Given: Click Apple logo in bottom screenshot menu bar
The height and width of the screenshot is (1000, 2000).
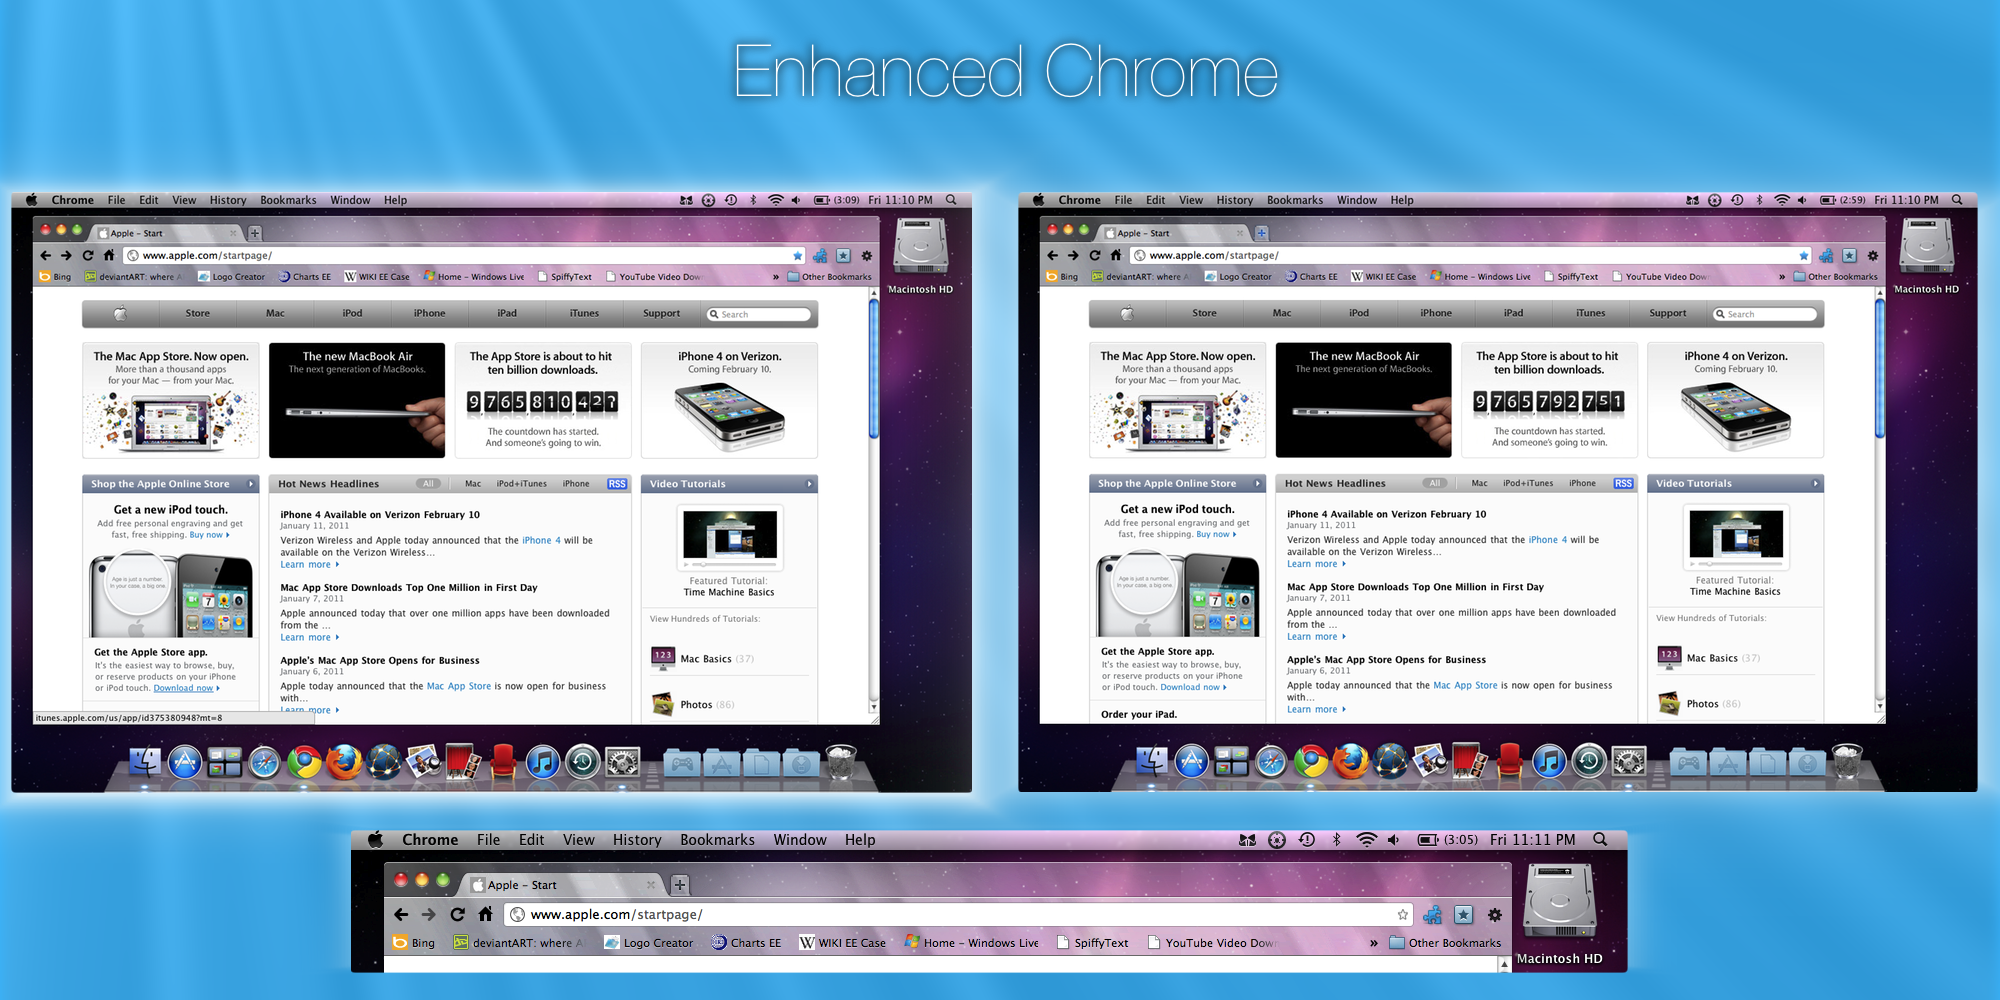Looking at the screenshot, I should (x=375, y=840).
